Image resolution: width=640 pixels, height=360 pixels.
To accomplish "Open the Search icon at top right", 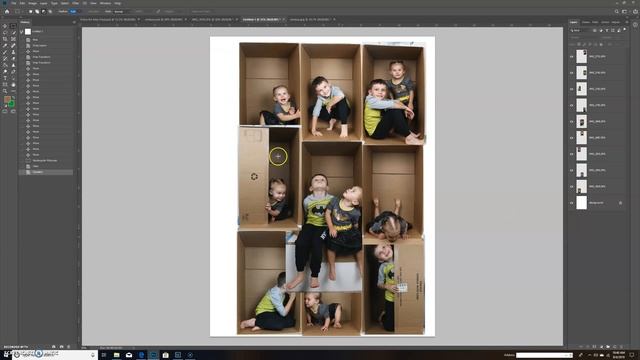I will 617,11.
